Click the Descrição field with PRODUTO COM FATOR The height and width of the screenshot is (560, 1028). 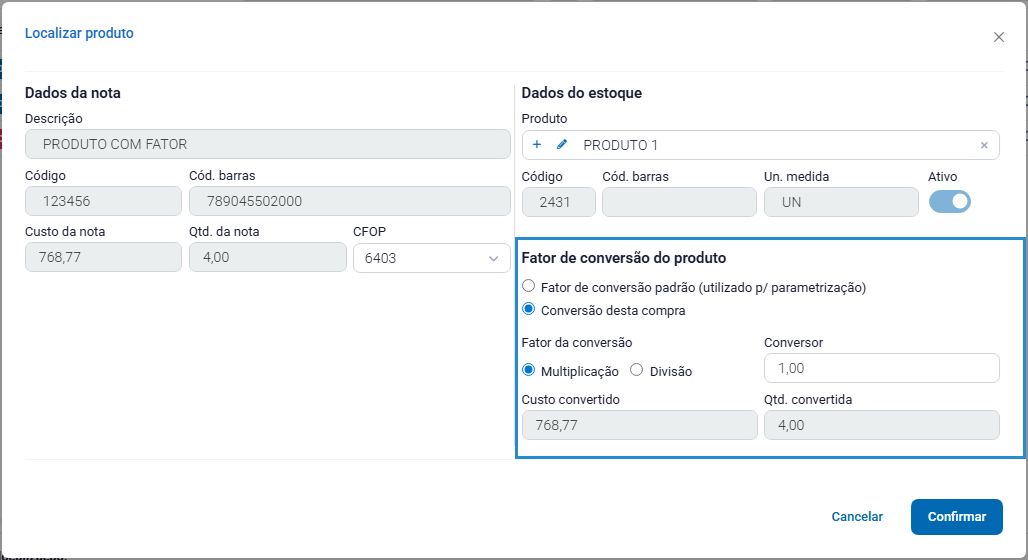point(267,144)
